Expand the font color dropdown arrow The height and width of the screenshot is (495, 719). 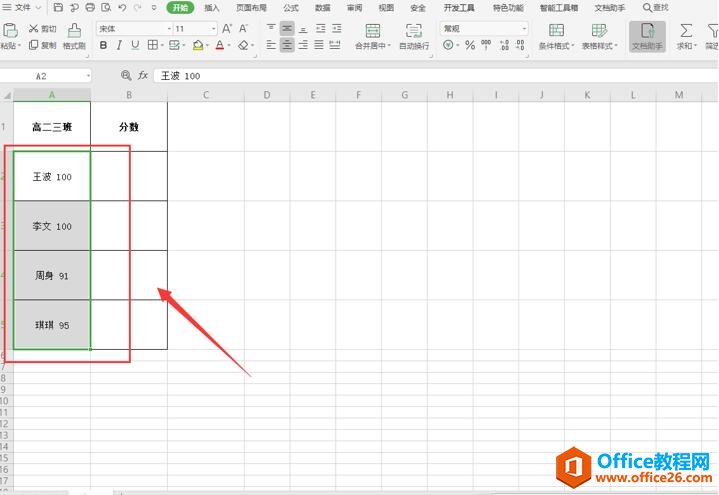(229, 45)
